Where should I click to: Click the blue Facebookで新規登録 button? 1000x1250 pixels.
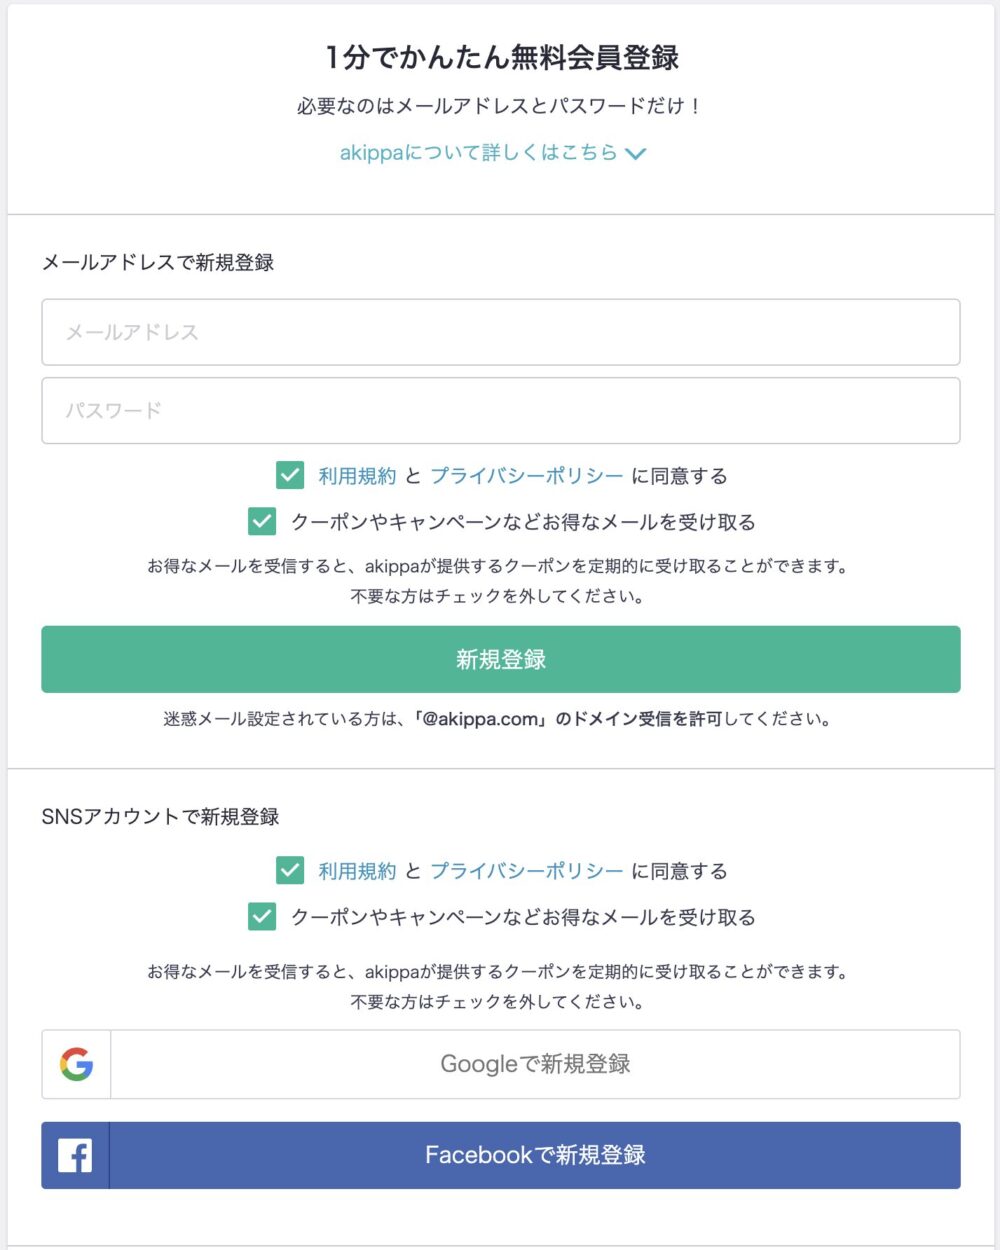(x=537, y=1155)
